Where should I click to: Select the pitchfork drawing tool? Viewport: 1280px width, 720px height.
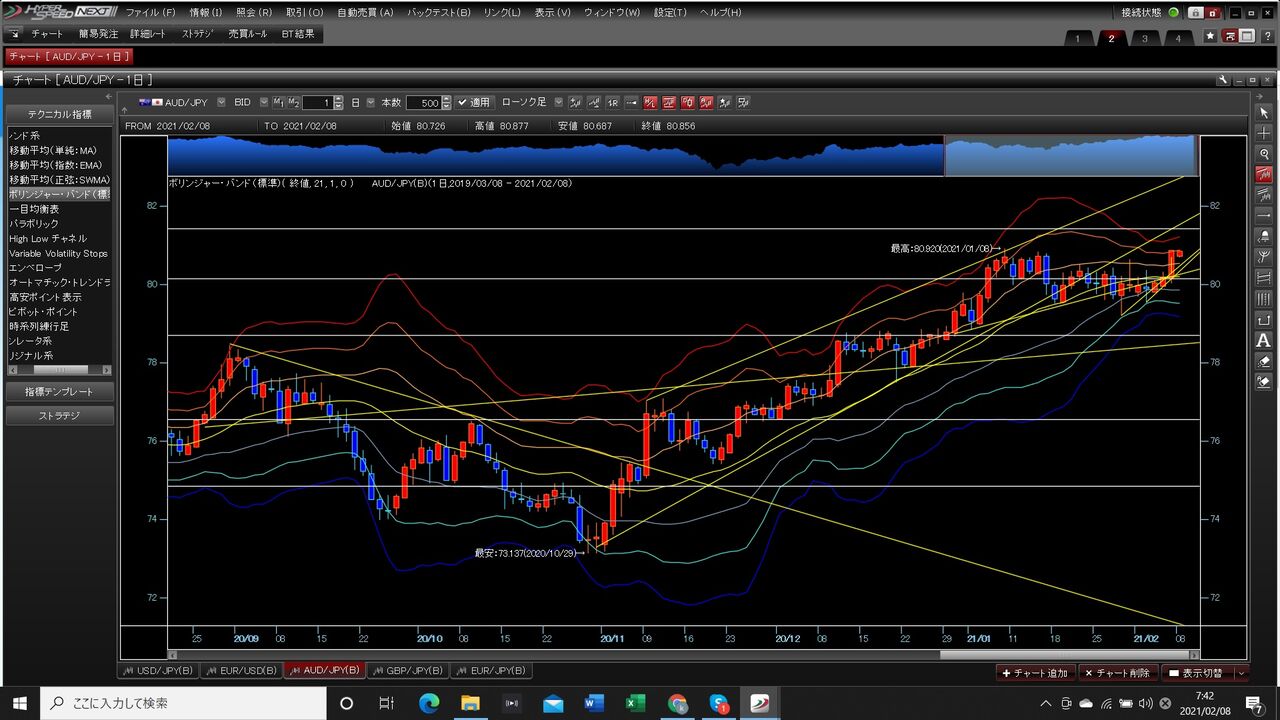pyautogui.click(x=1264, y=256)
